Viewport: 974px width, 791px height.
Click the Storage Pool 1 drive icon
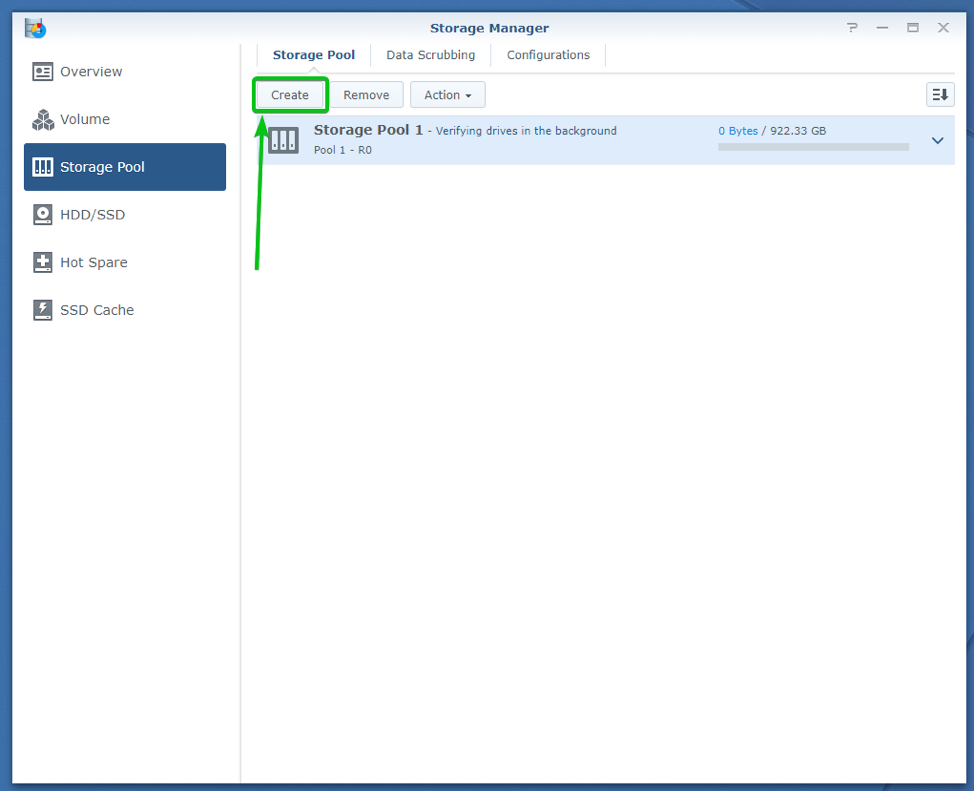284,140
